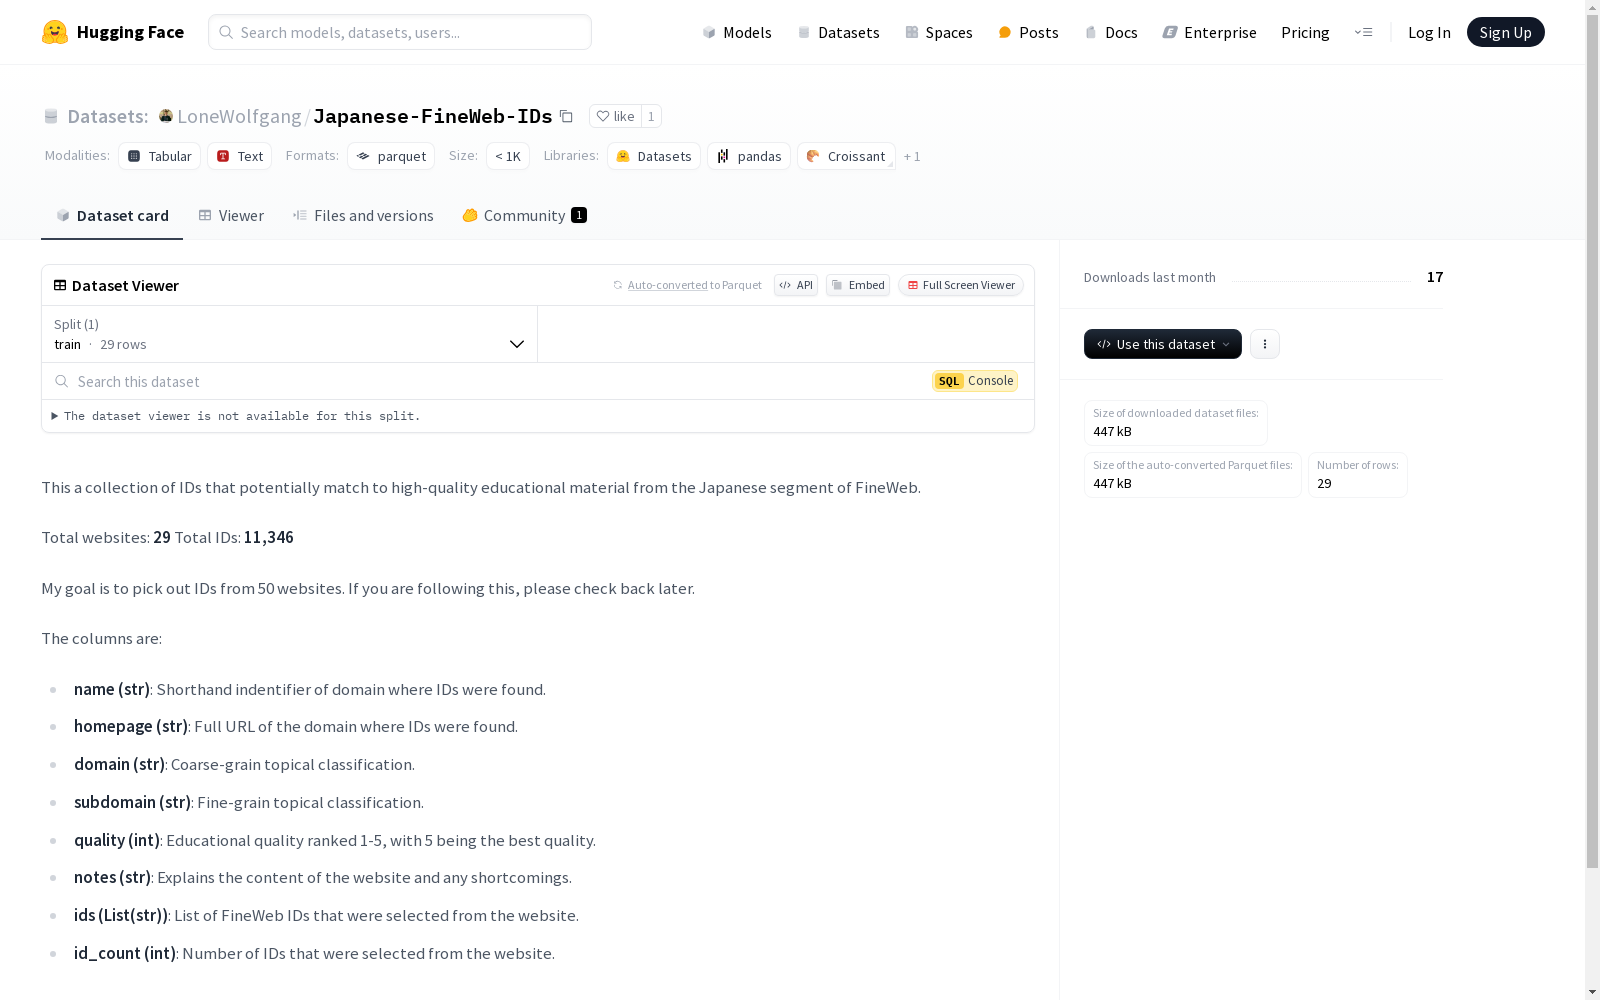Open the SQL Console
This screenshot has width=1600, height=1000.
(x=975, y=381)
